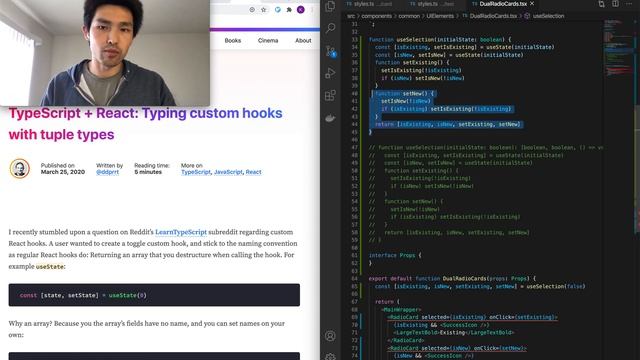
Task: Expand the DualRadioCards.tsx breadcrumb segment
Action: point(493,16)
